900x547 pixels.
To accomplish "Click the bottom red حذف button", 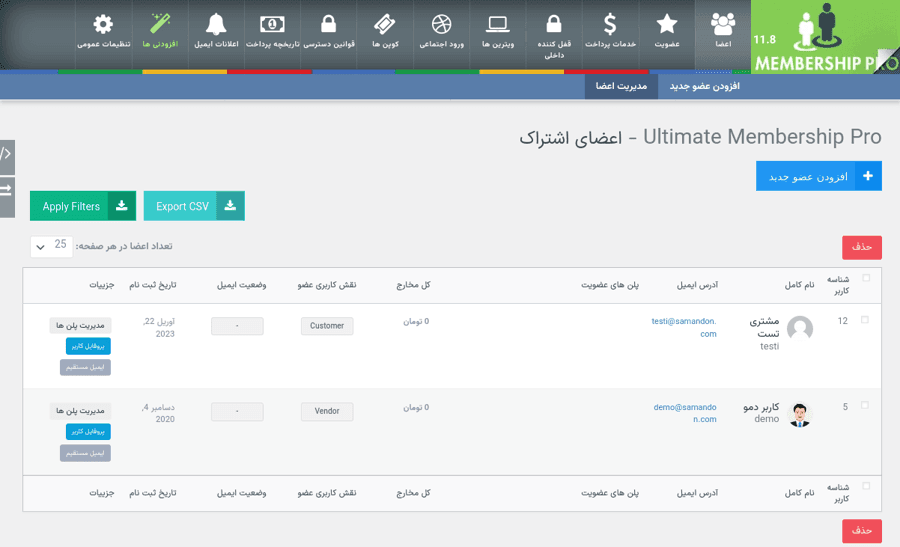I will (862, 531).
